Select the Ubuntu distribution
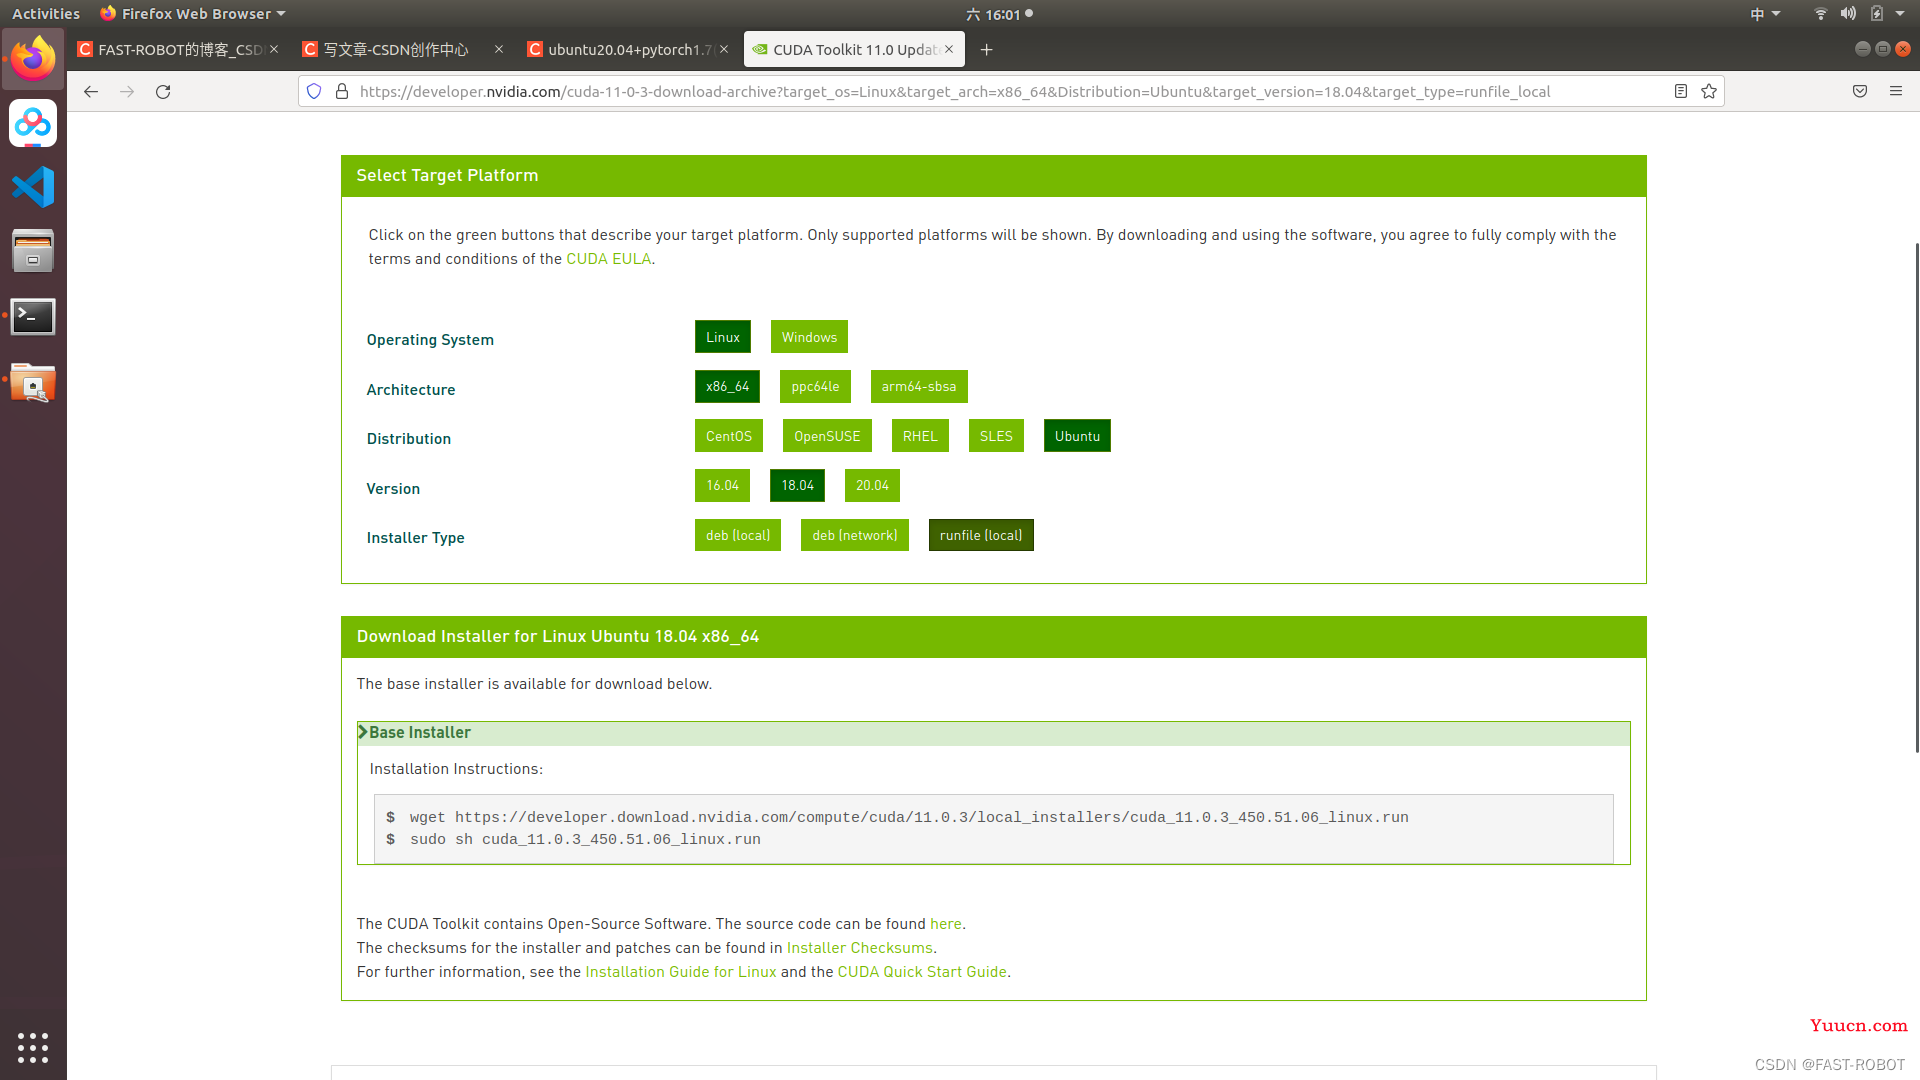 [1077, 436]
